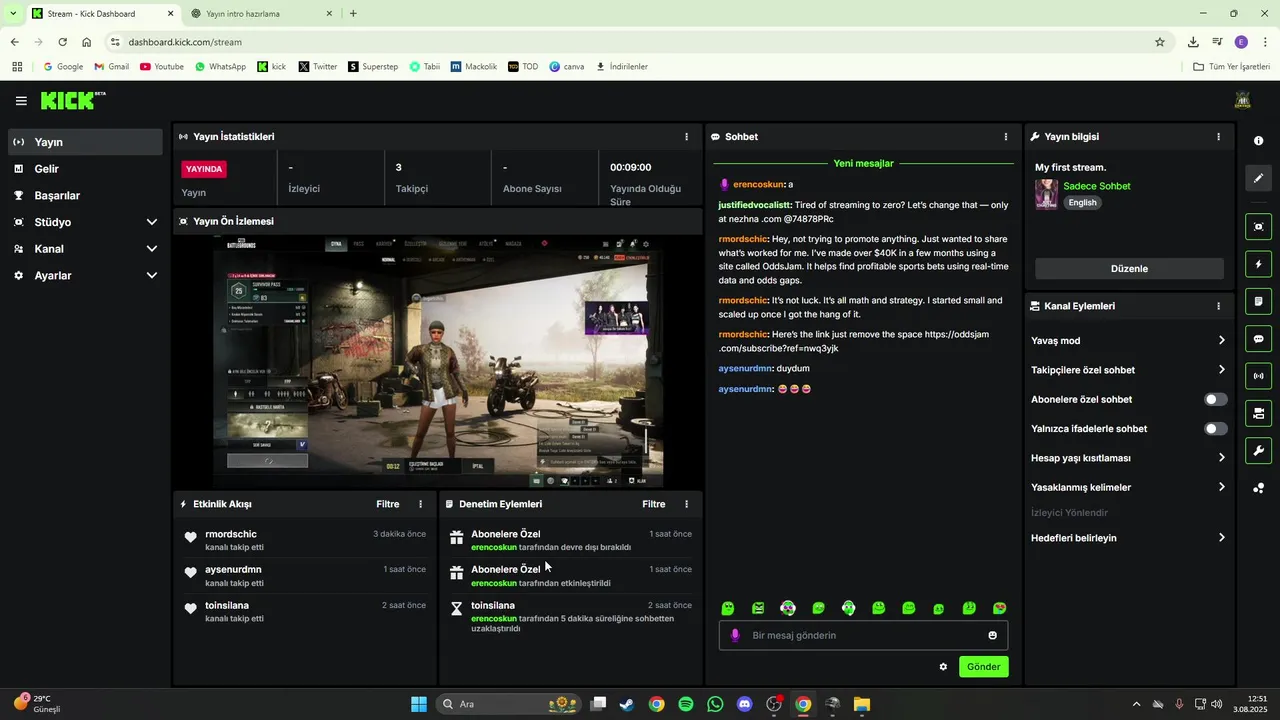This screenshot has width=1280, height=720.
Task: Open Takipçilere özel sohbet settings arrow
Action: 1221,370
